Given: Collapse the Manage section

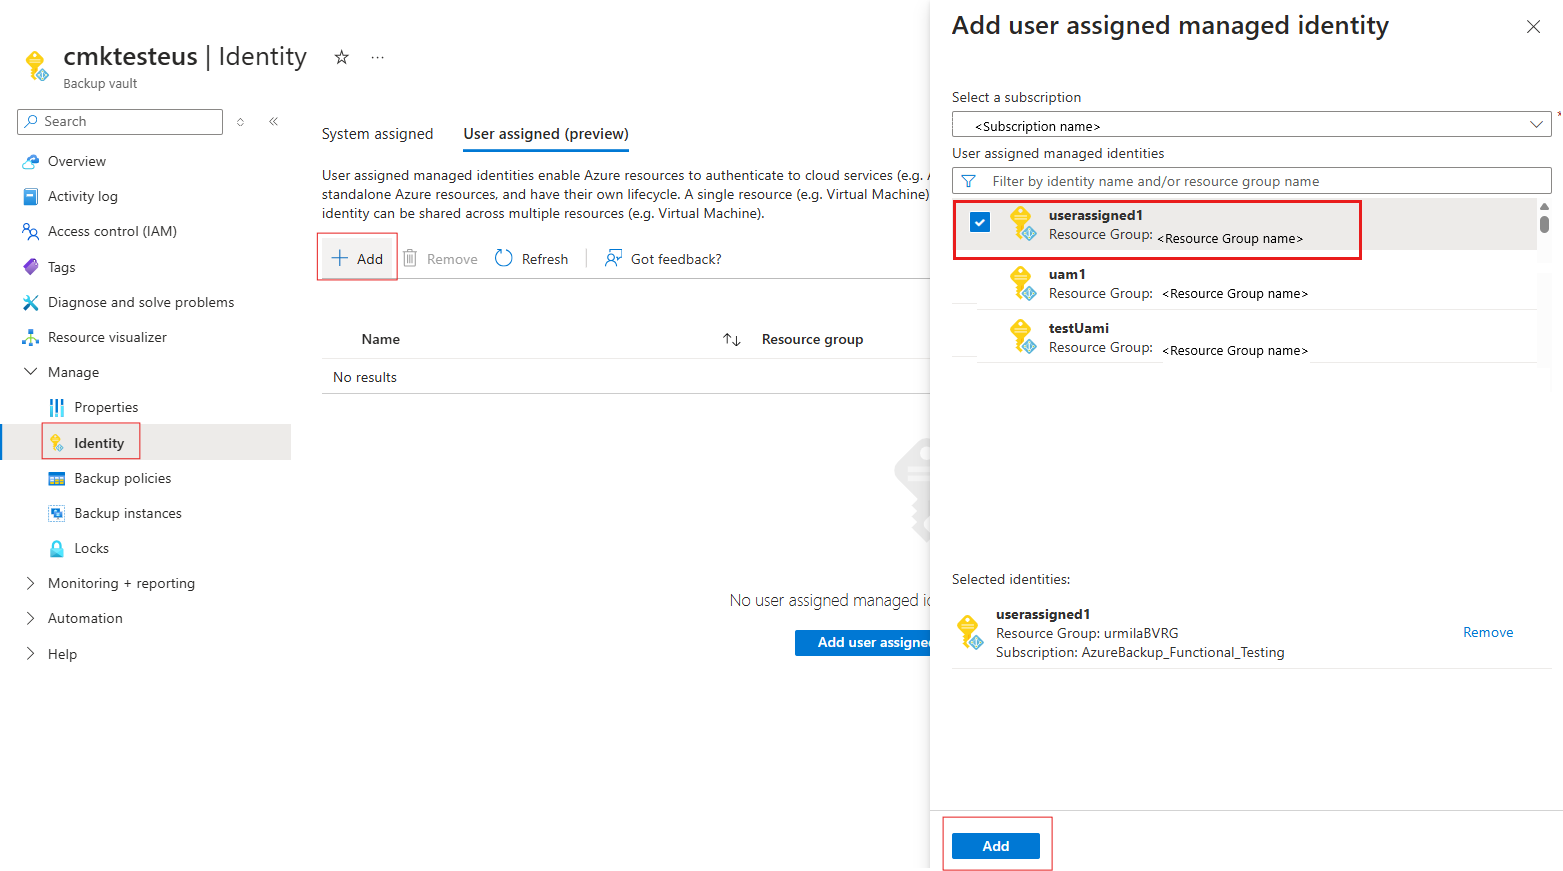Looking at the screenshot, I should coord(30,372).
